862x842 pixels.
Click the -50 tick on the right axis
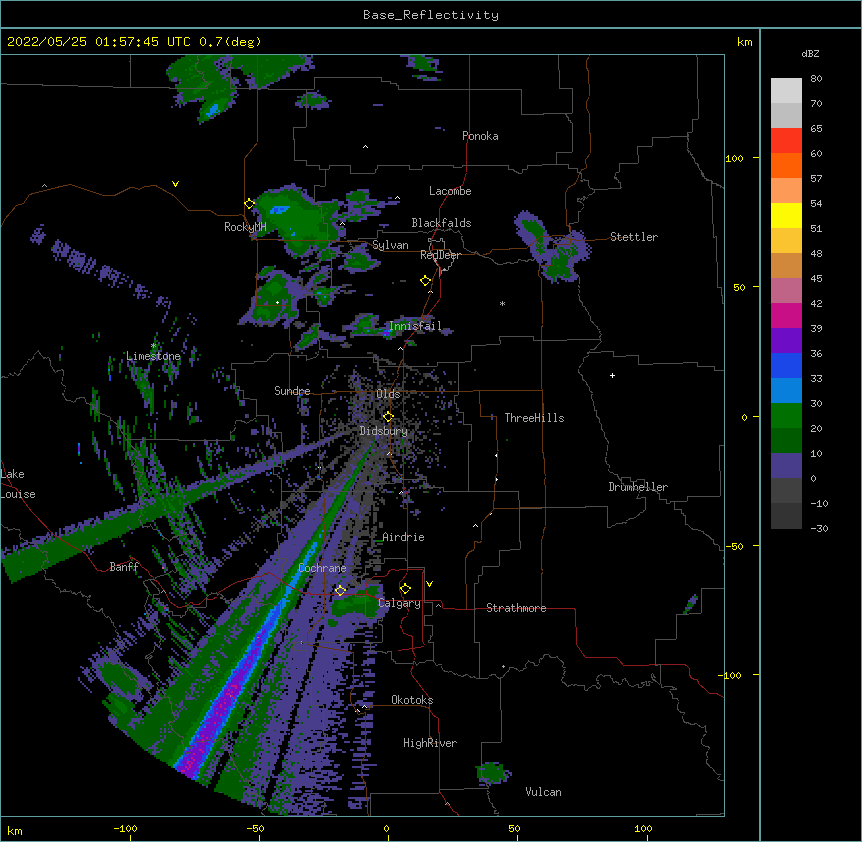(x=734, y=546)
